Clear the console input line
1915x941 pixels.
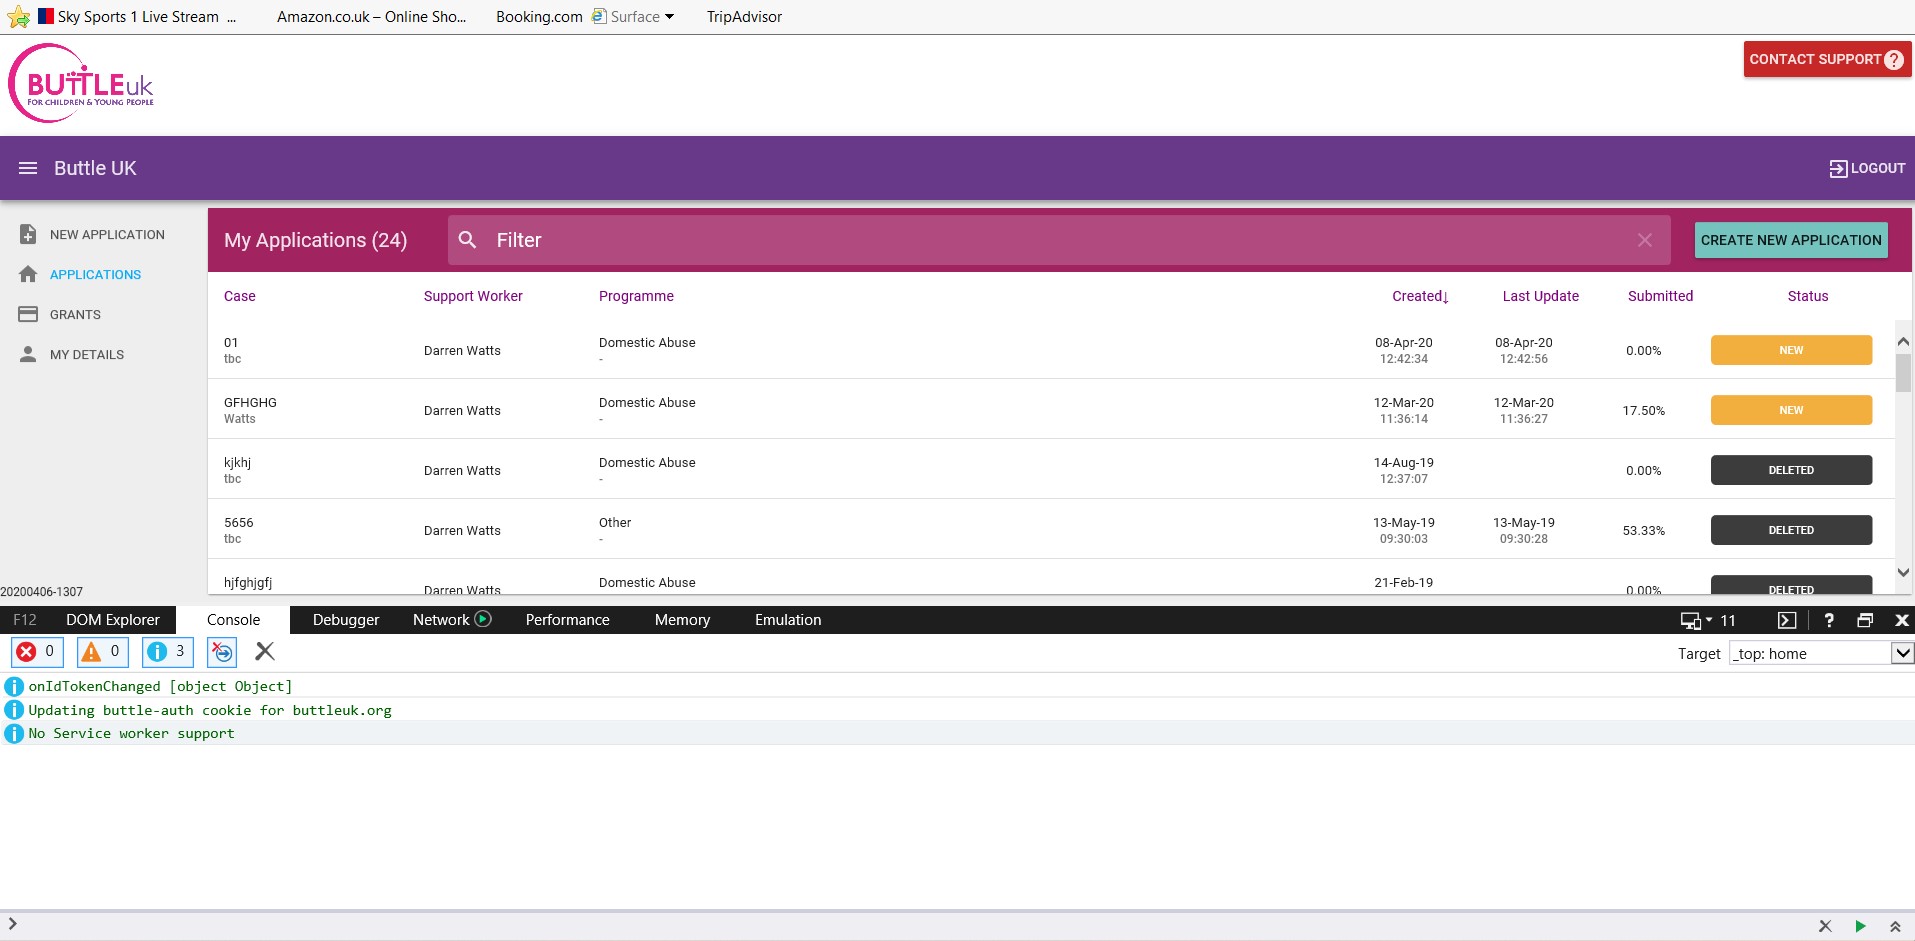1825,926
